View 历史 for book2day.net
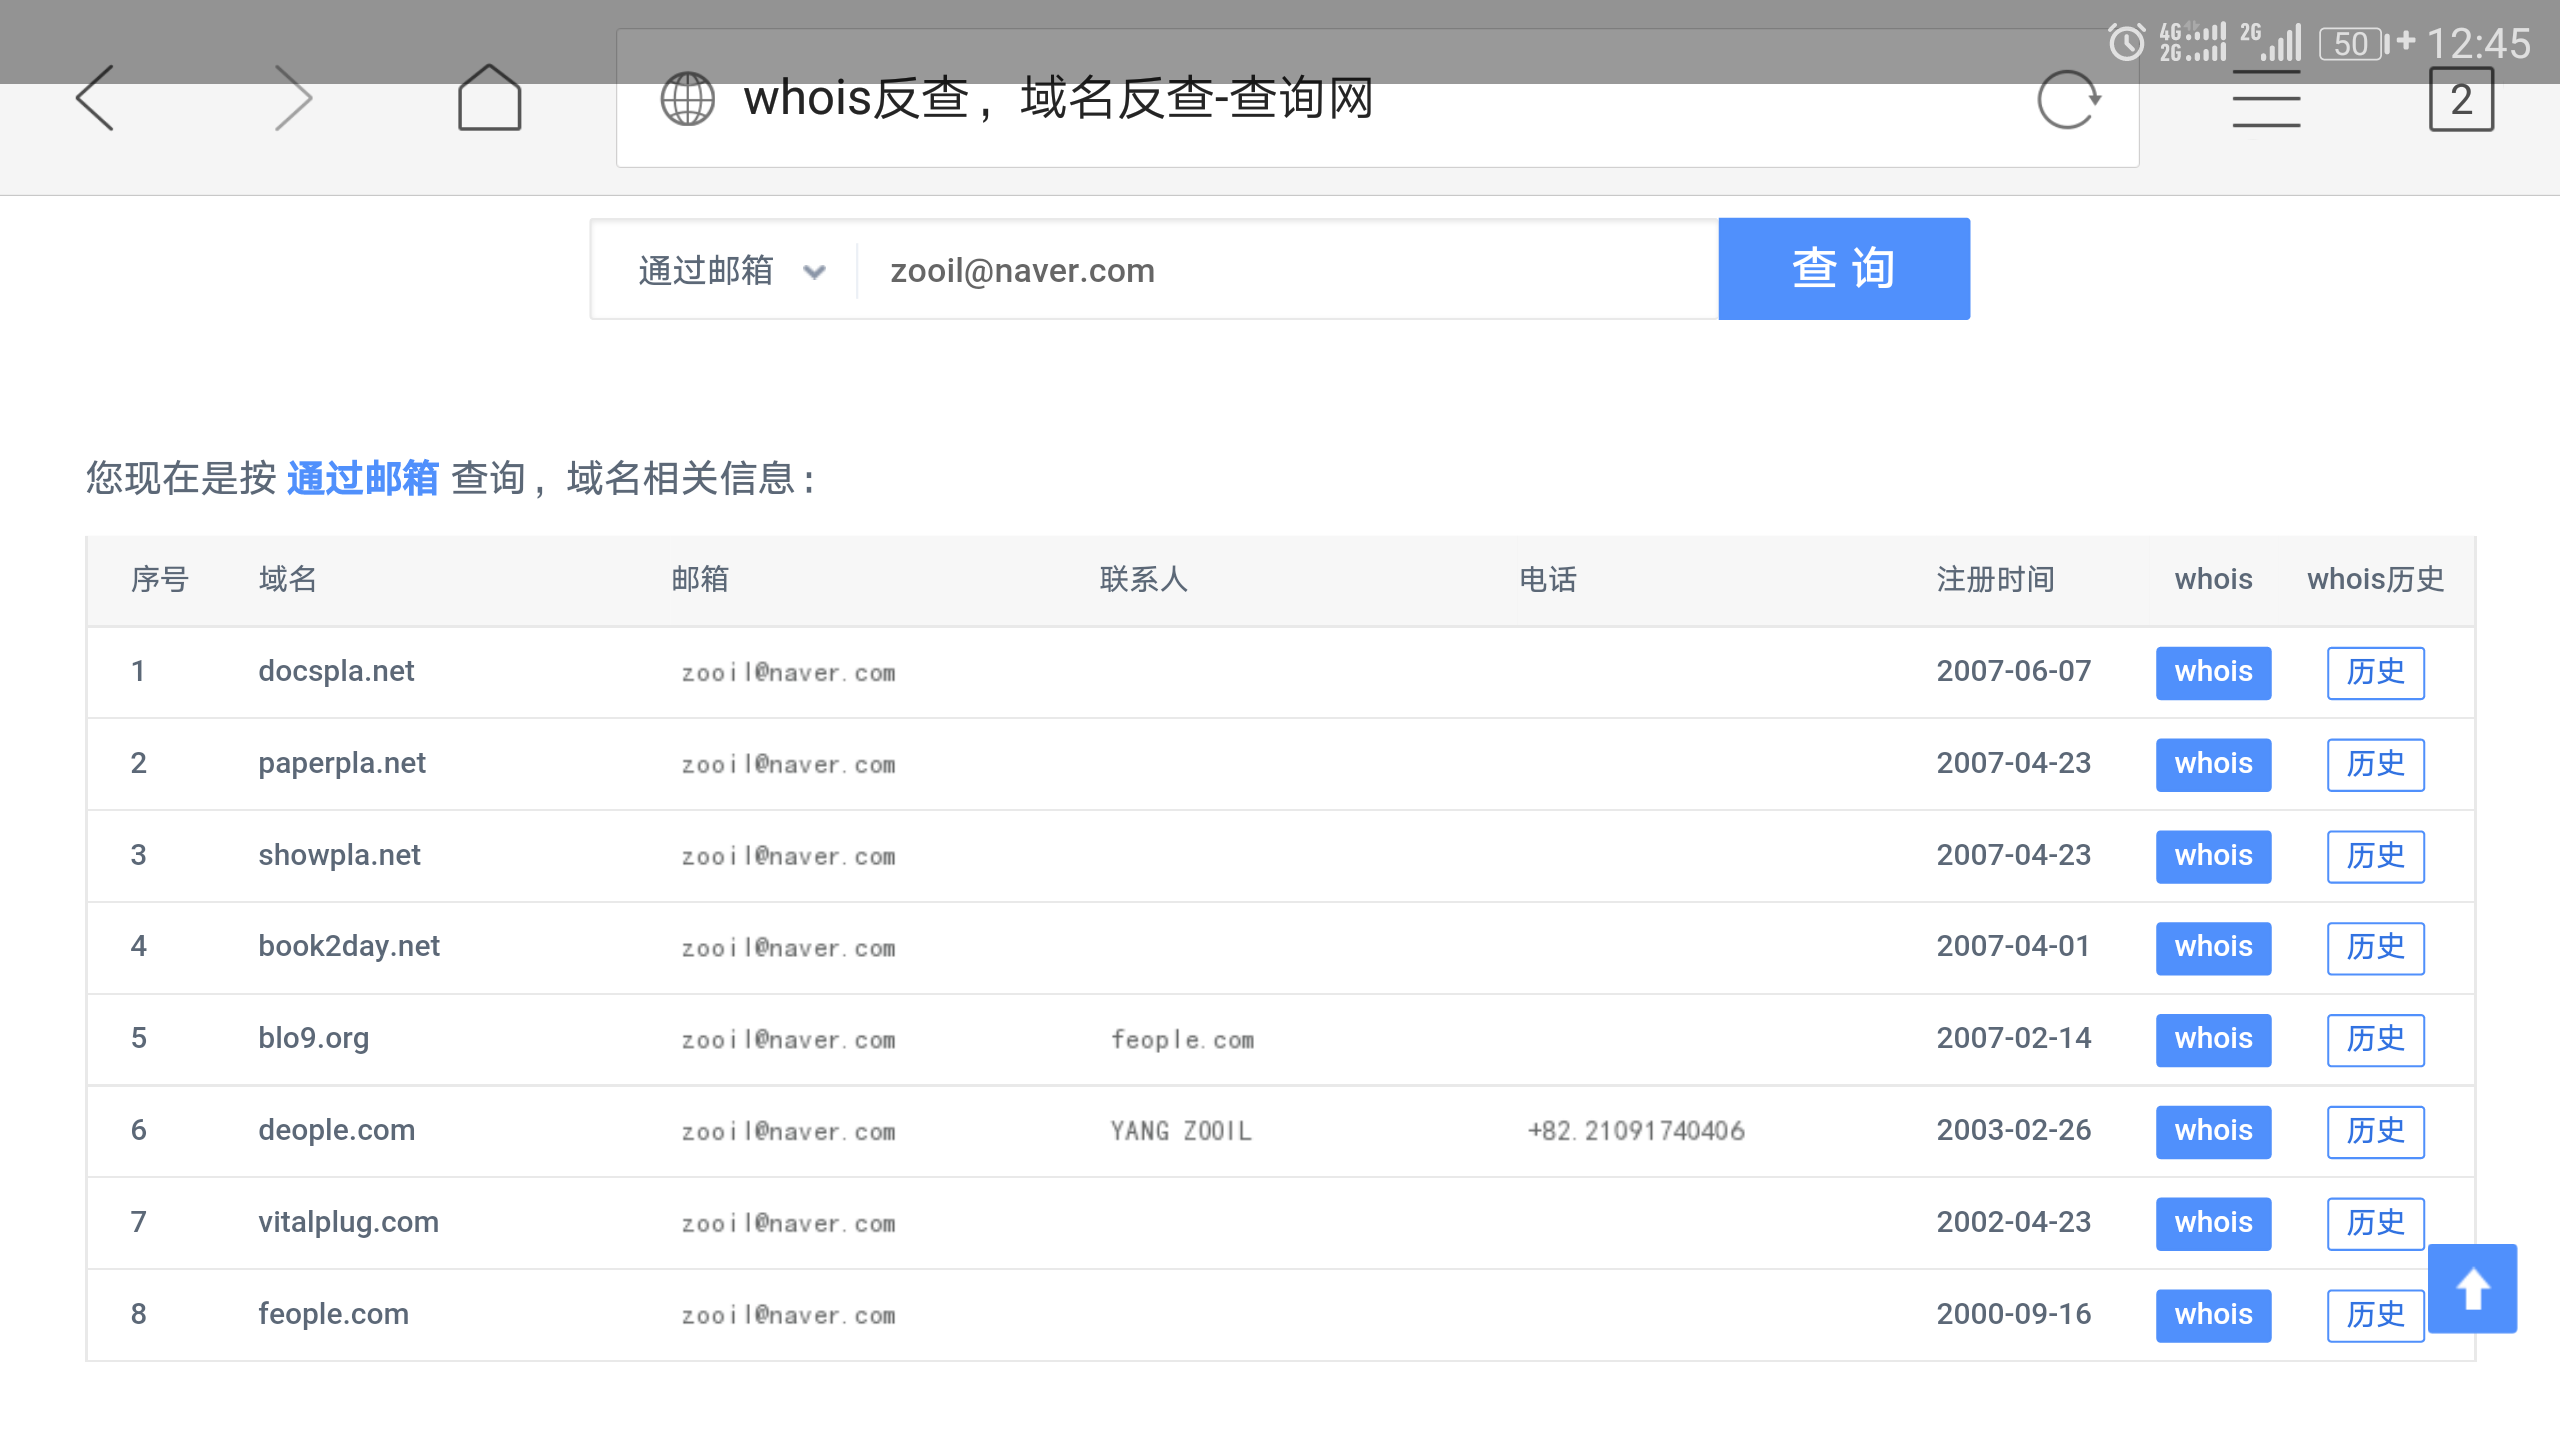The width and height of the screenshot is (2560, 1440). 2375,947
